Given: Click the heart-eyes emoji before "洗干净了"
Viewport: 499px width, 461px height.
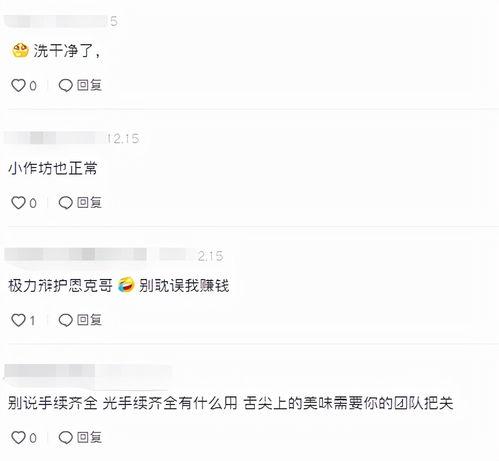Looking at the screenshot, I should (x=20, y=51).
